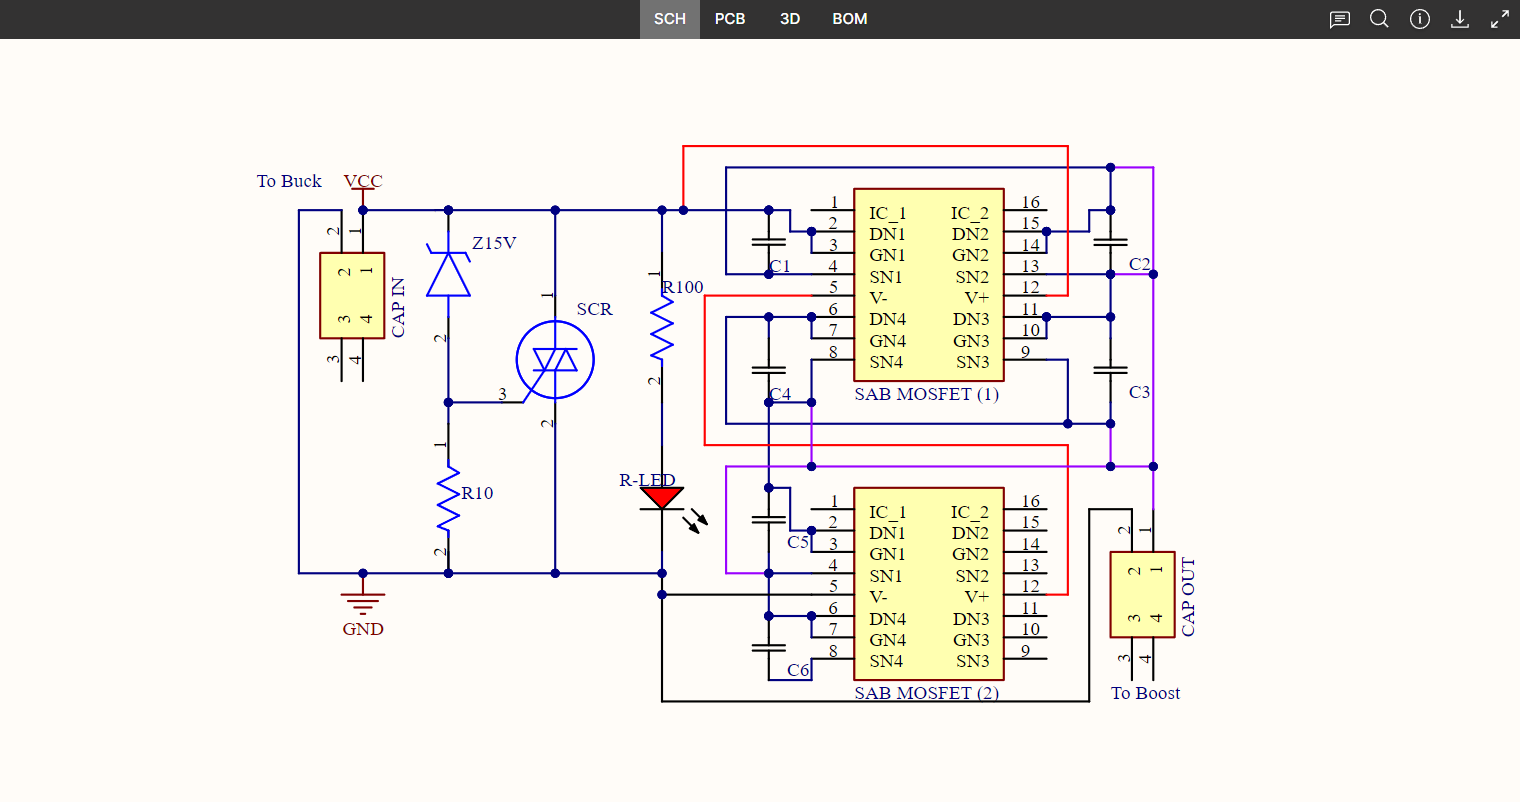Switch to the PCB tab
The width and height of the screenshot is (1520, 802).
click(x=730, y=18)
